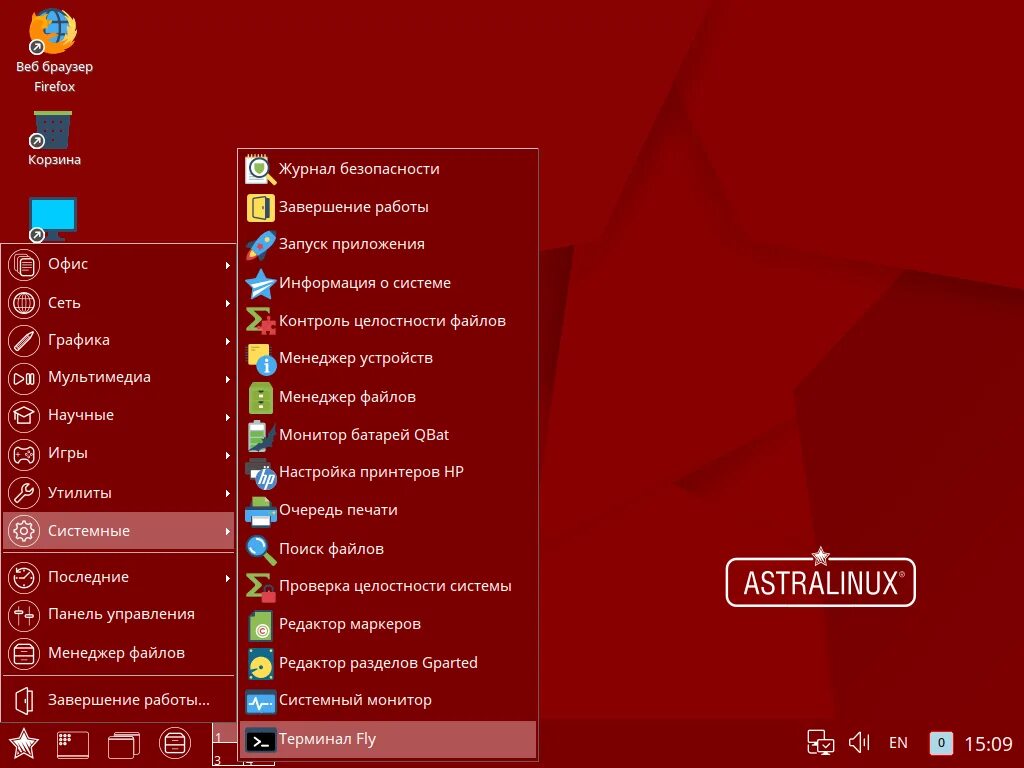Screen dimensions: 1024x768
Task: Expand the Игры category arrow
Action: click(x=227, y=455)
